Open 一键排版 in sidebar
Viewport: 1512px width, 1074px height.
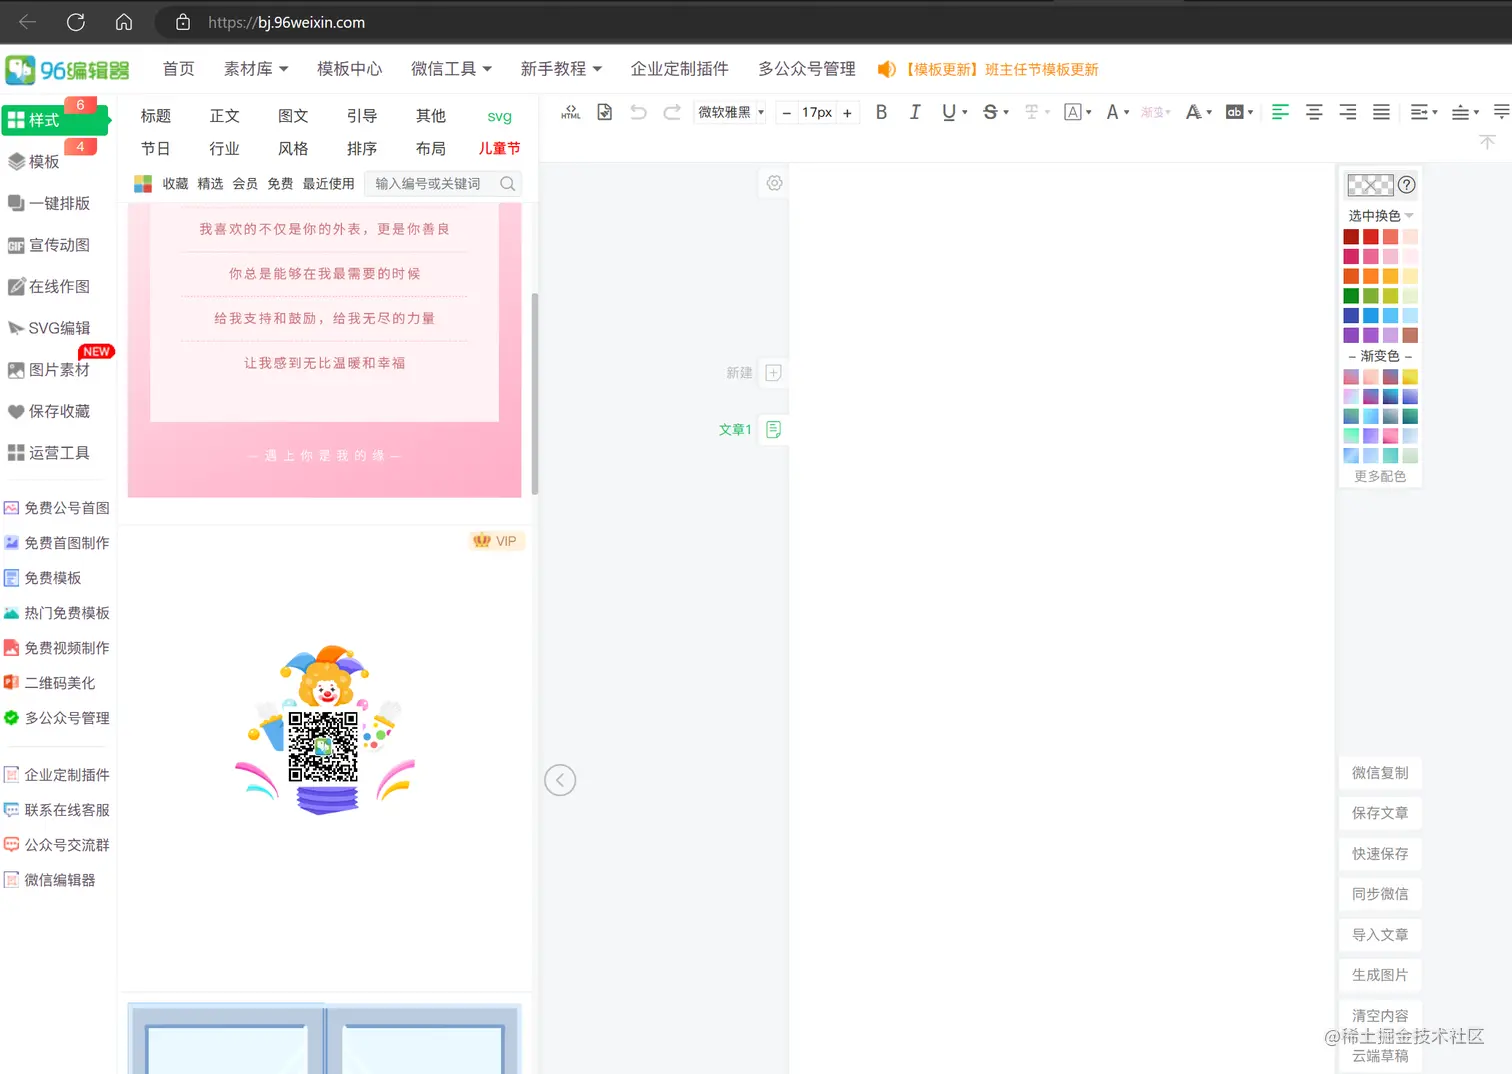pyautogui.click(x=50, y=203)
